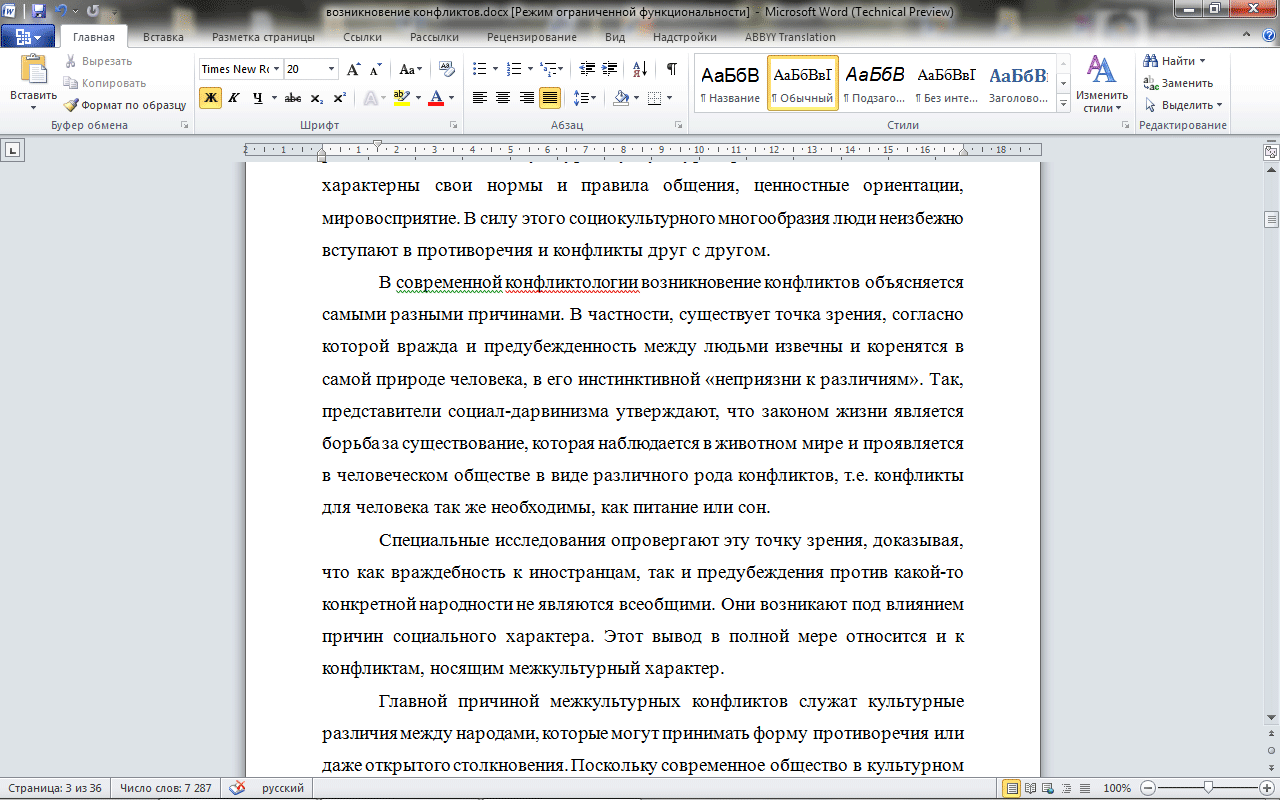
Task: Click the Replace (Заменить) command
Action: (1179, 83)
